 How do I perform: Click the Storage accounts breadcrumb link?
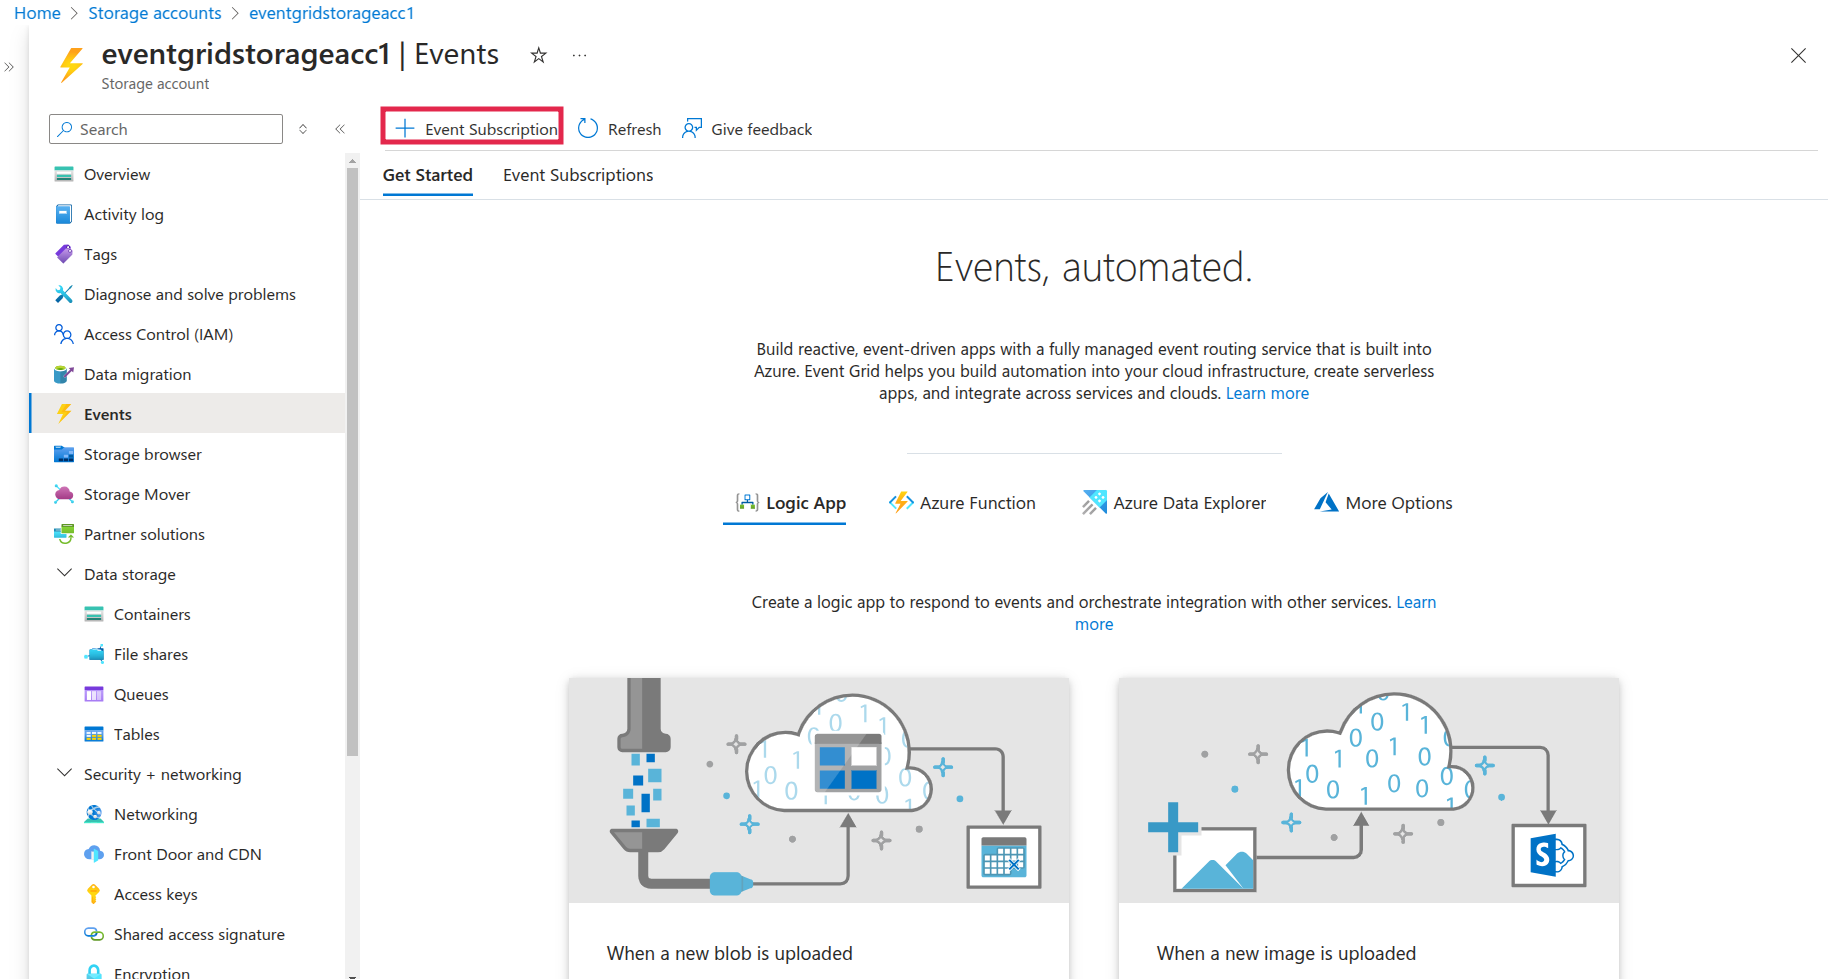[x=155, y=13]
